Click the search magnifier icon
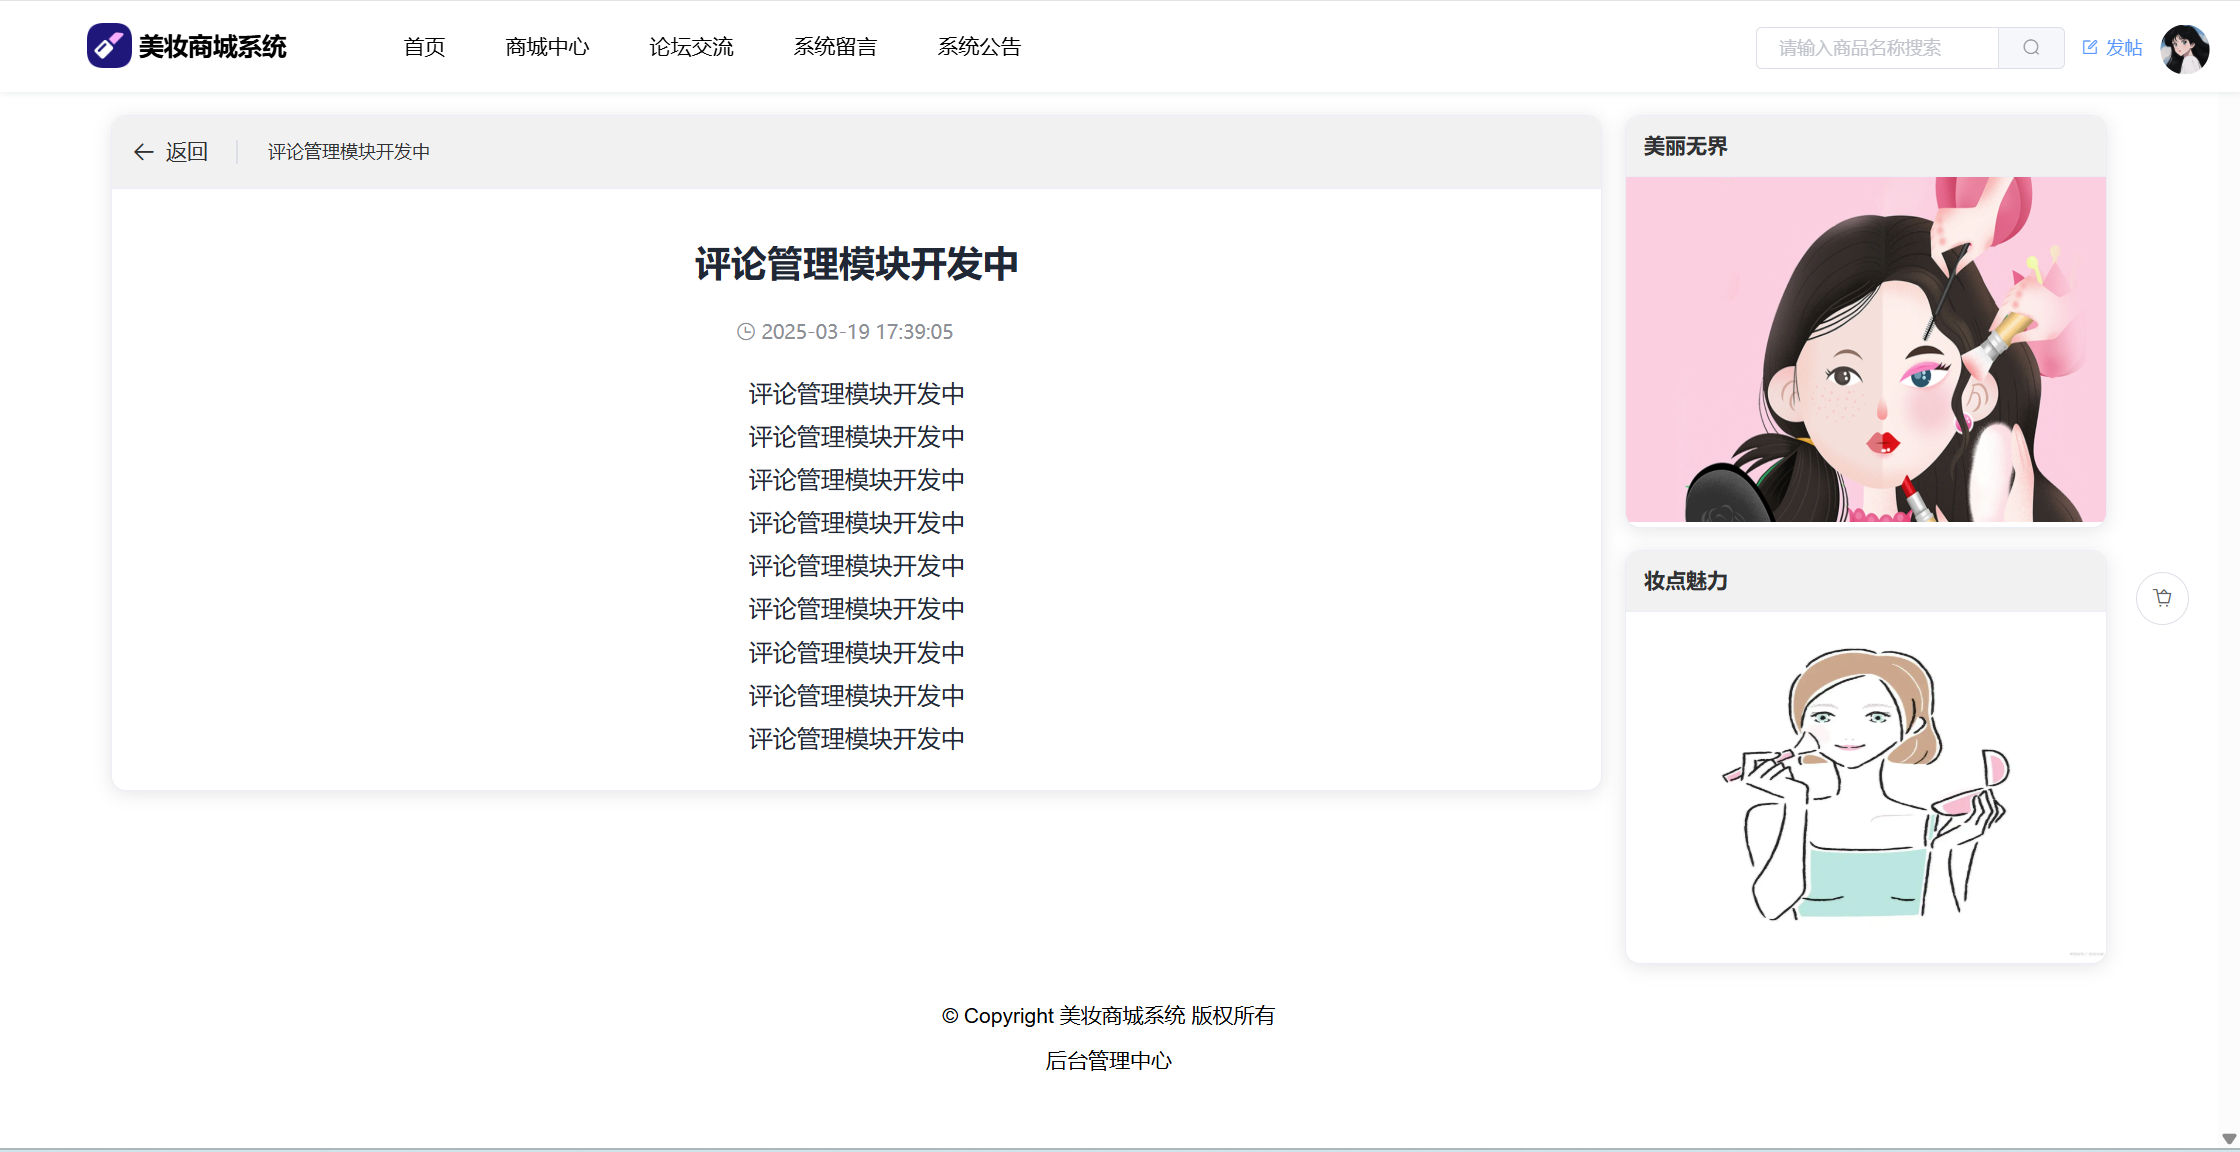Image resolution: width=2240 pixels, height=1152 pixels. [x=2030, y=47]
